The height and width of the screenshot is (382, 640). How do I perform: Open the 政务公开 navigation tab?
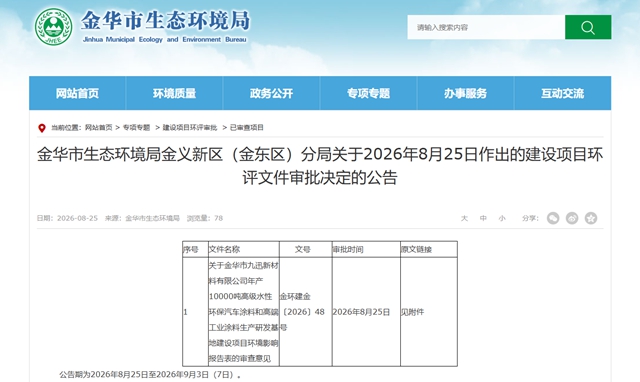[271, 93]
